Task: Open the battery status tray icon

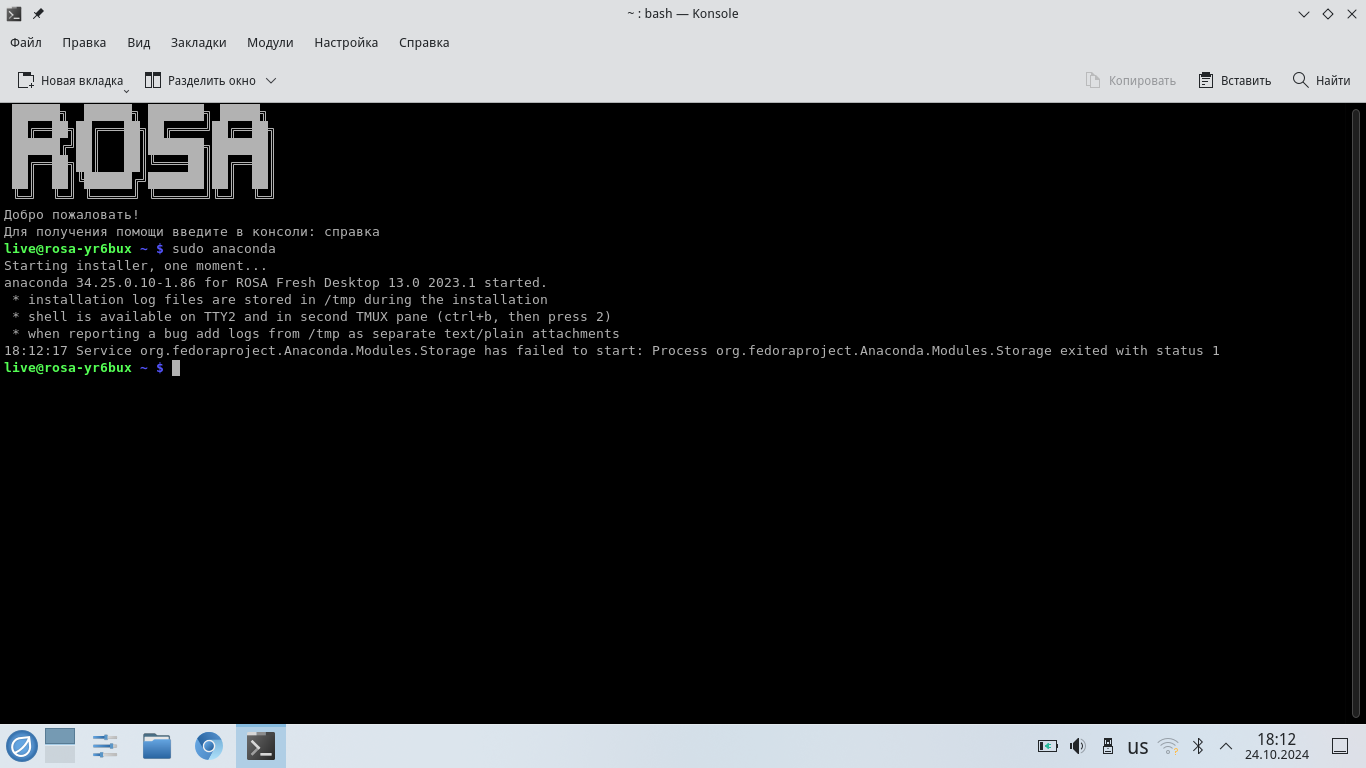Action: pos(1048,746)
